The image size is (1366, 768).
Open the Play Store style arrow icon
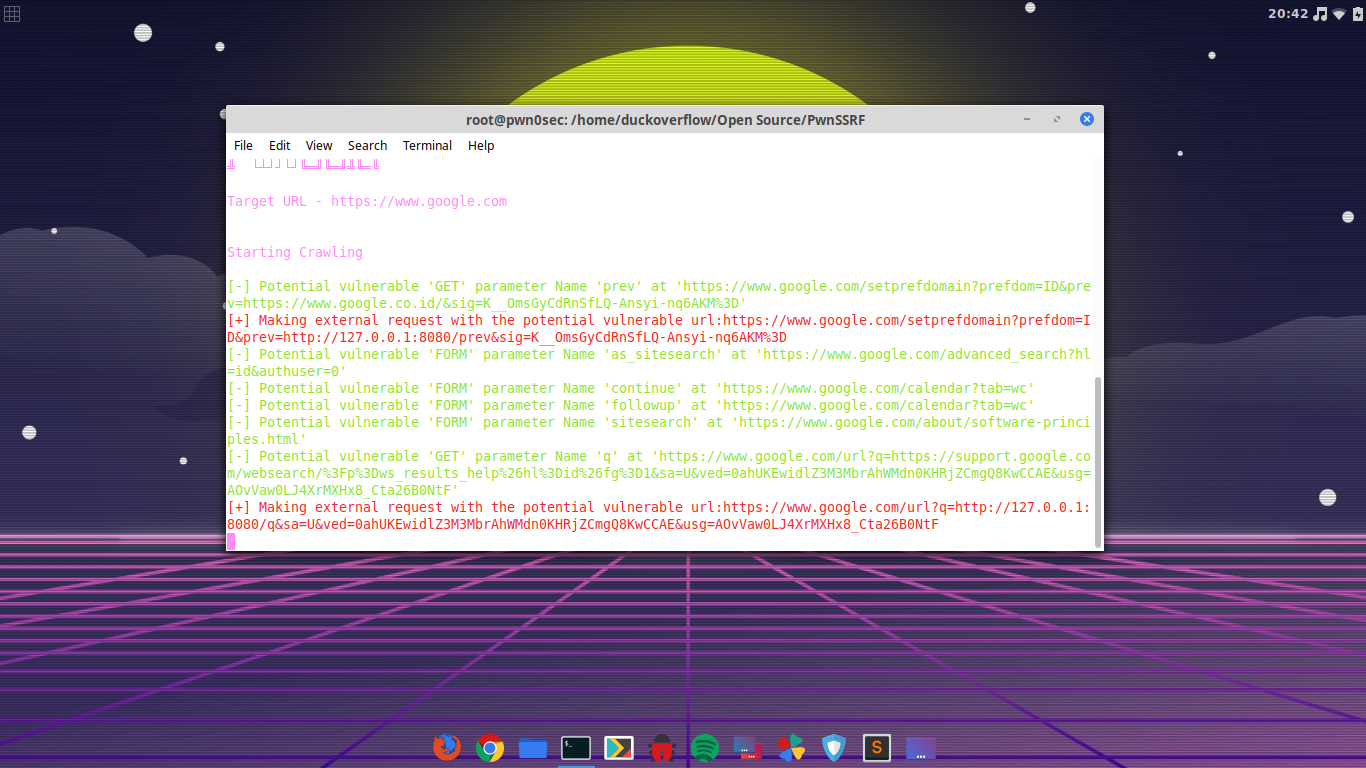click(x=619, y=747)
